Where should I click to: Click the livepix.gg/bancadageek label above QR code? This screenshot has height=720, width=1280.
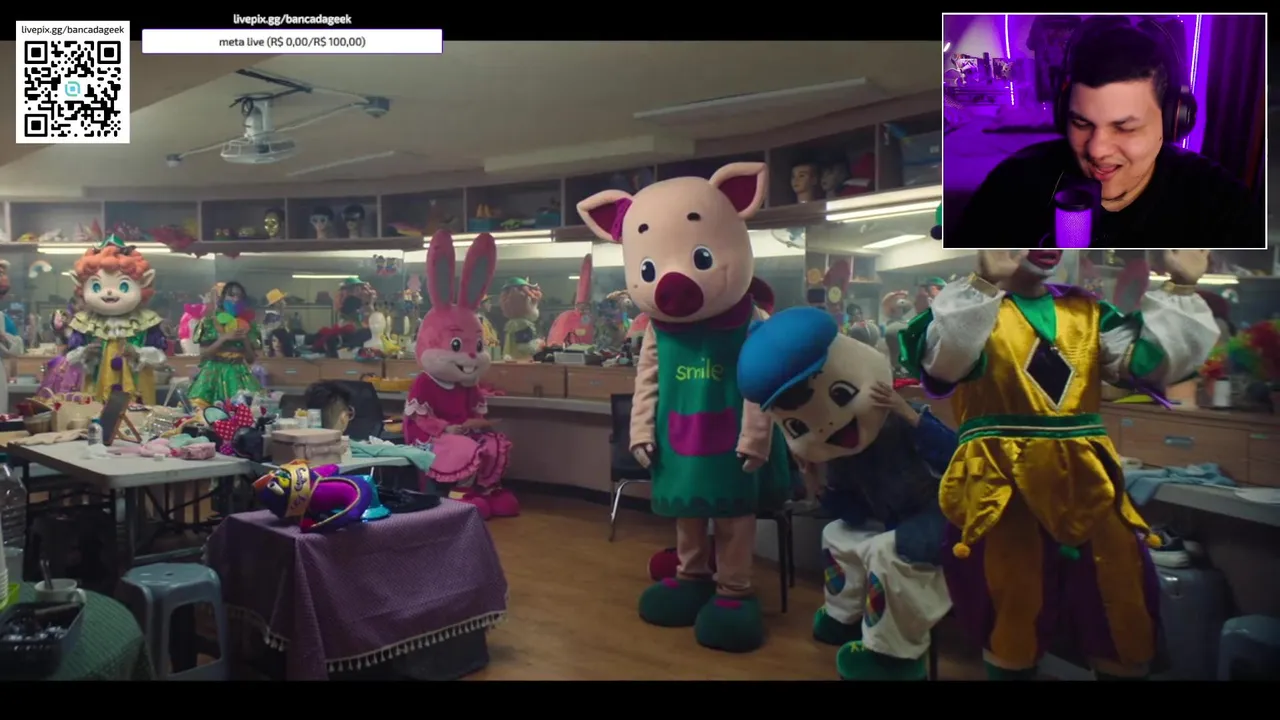72,30
